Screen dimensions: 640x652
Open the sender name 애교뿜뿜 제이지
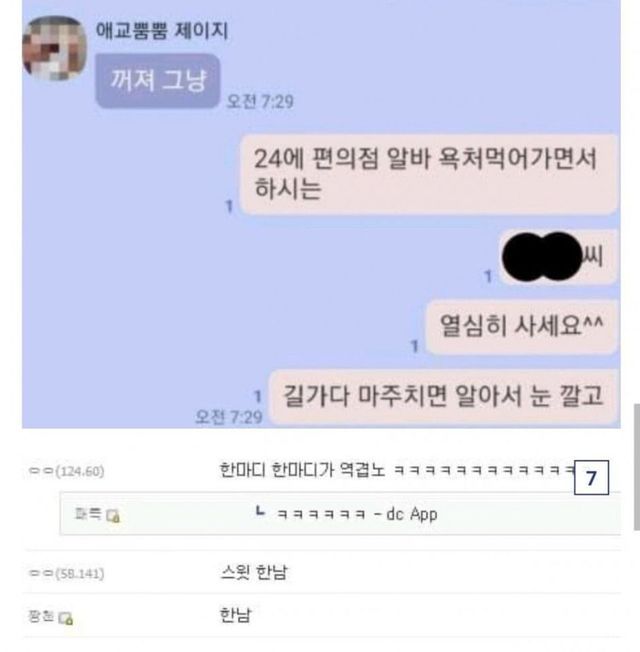(162, 30)
